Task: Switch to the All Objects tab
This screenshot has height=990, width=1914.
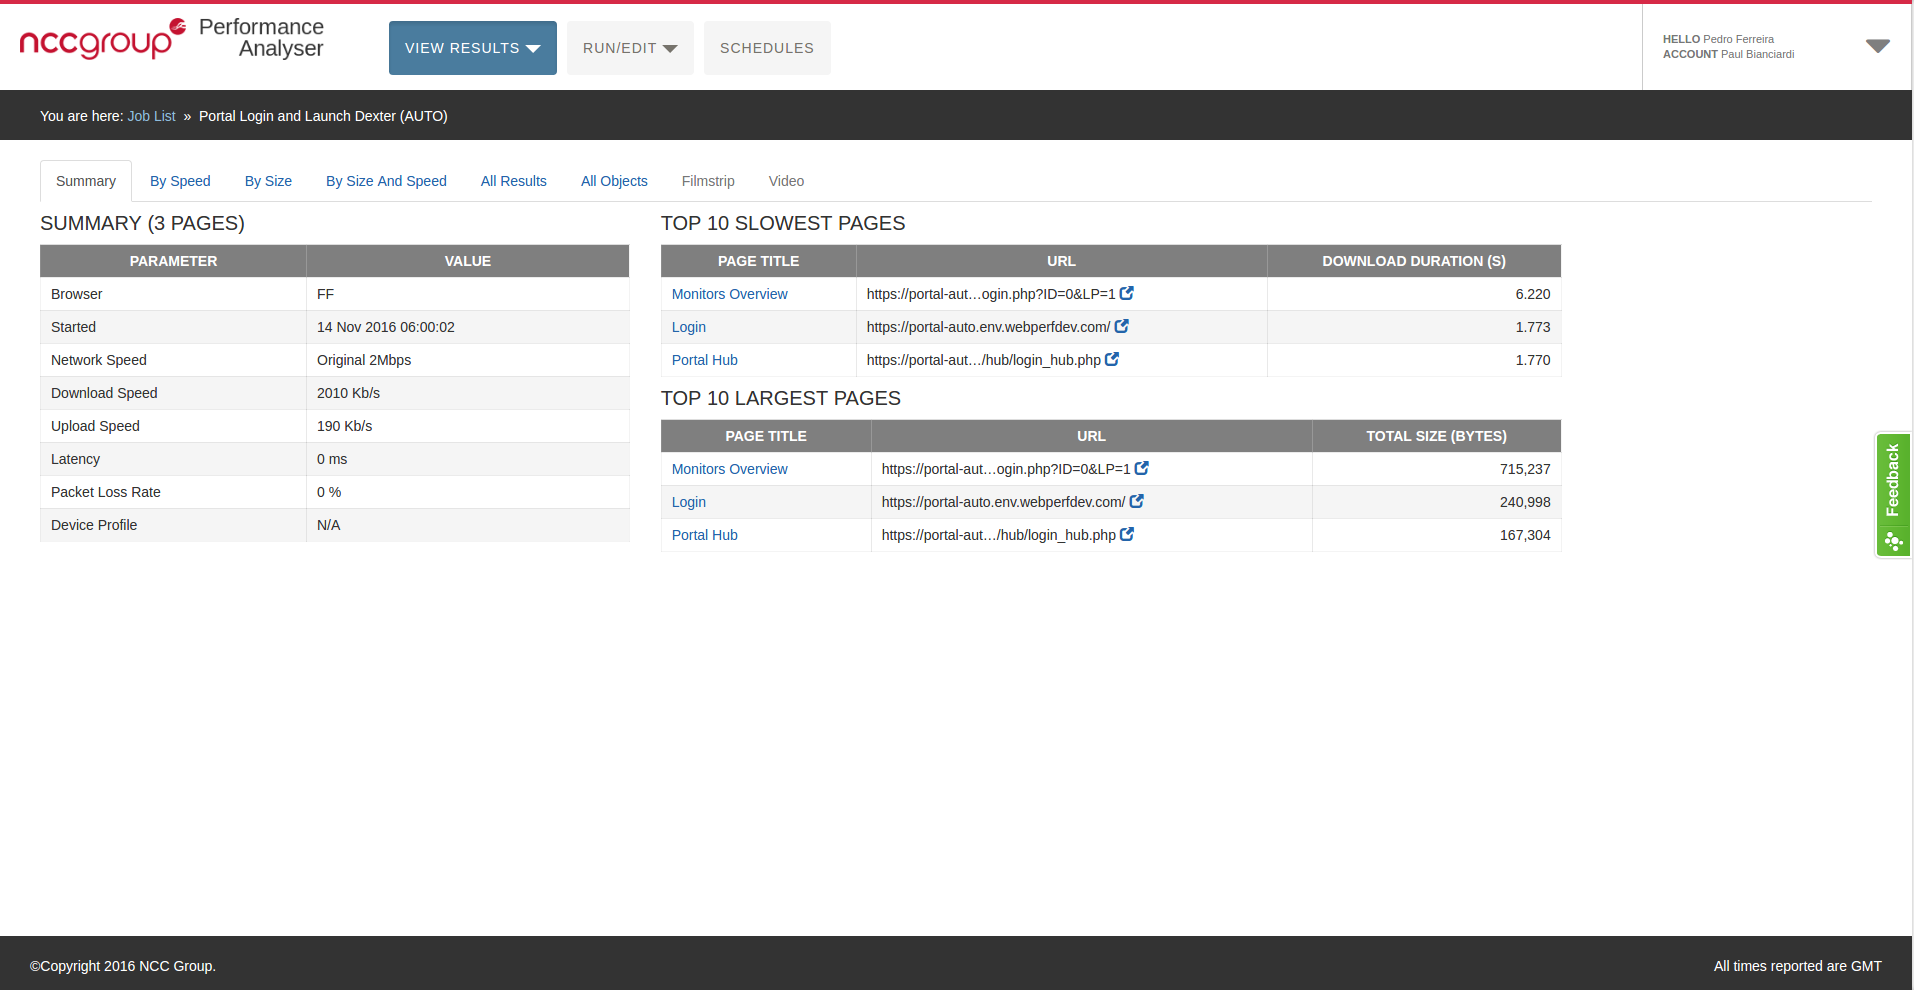Action: [614, 181]
